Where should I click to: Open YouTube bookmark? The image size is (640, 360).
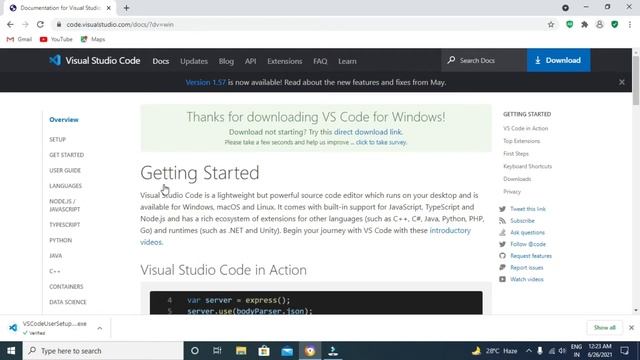click(56, 39)
